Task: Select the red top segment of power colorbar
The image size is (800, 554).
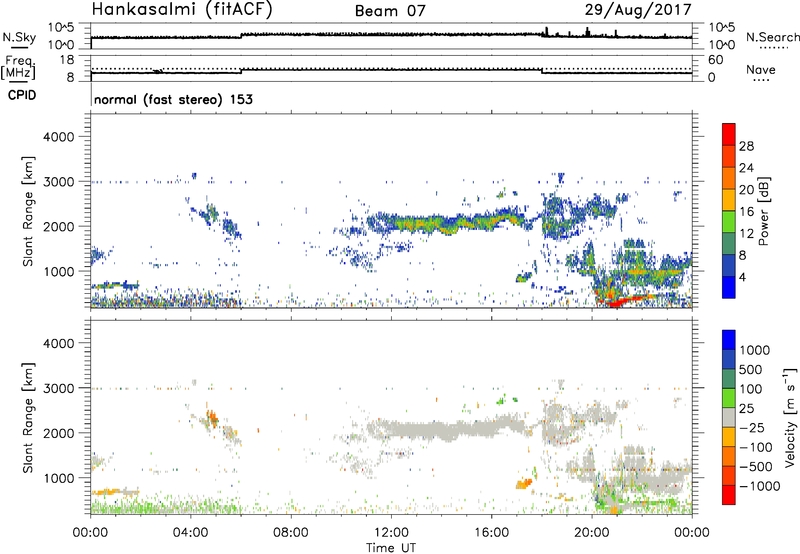Action: pyautogui.click(x=729, y=134)
